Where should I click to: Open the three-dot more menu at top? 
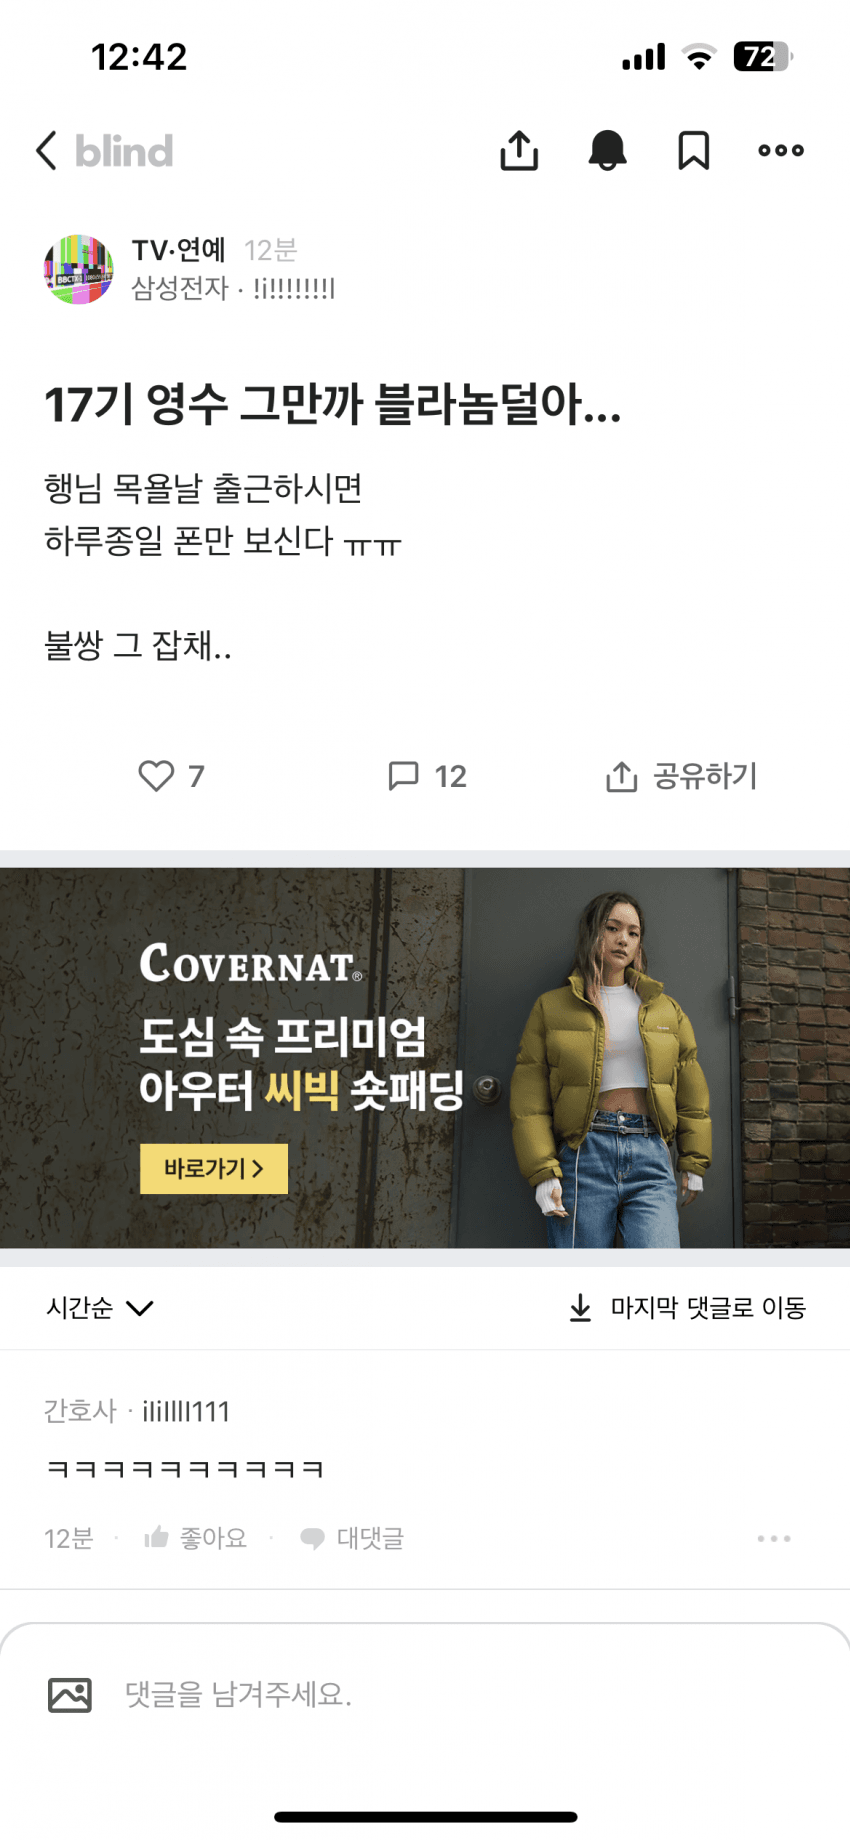pos(781,151)
